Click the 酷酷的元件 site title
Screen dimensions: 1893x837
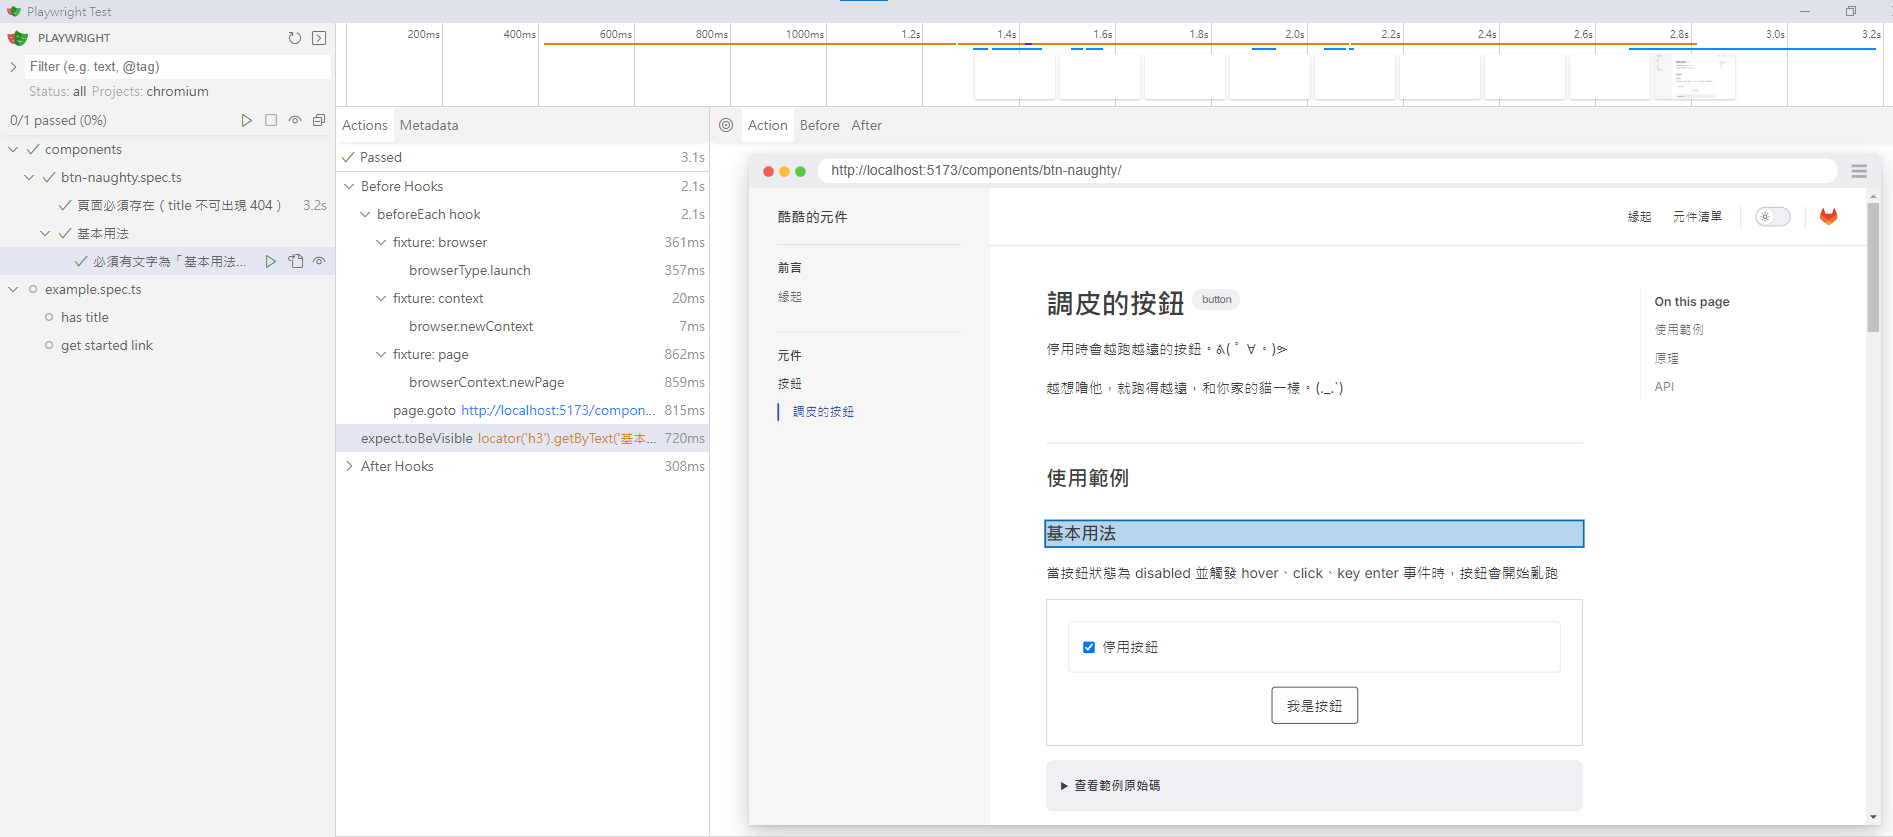click(812, 217)
